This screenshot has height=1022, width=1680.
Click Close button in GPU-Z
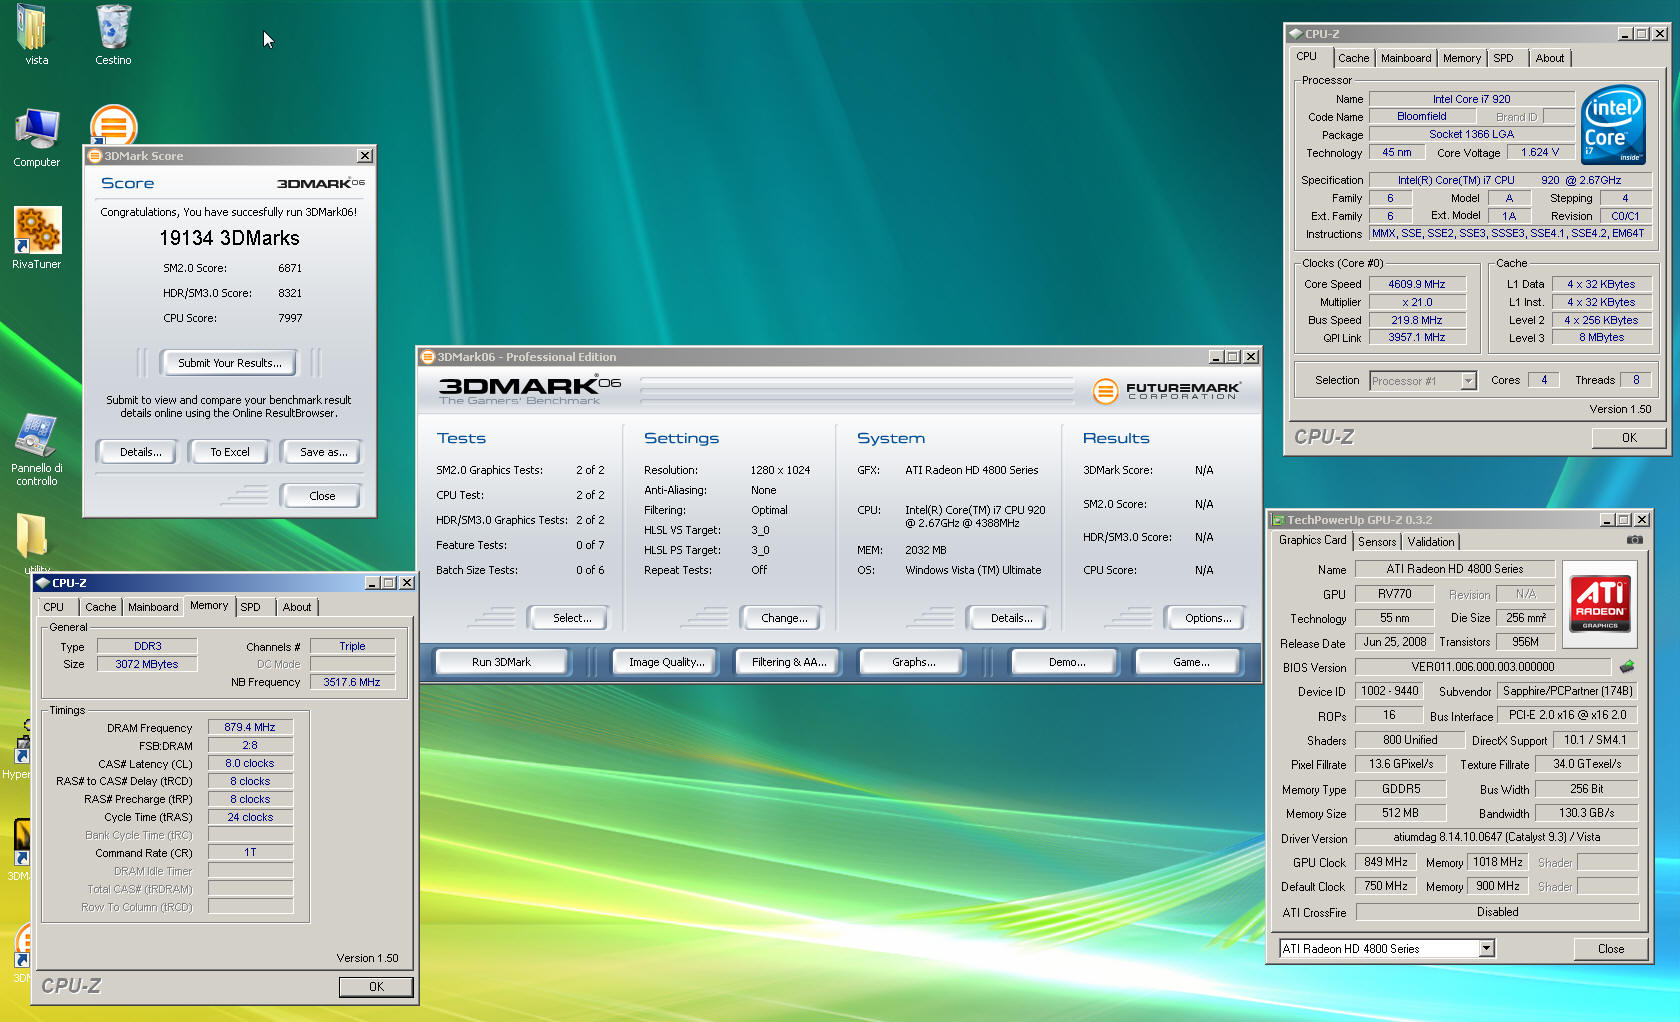(x=1610, y=949)
